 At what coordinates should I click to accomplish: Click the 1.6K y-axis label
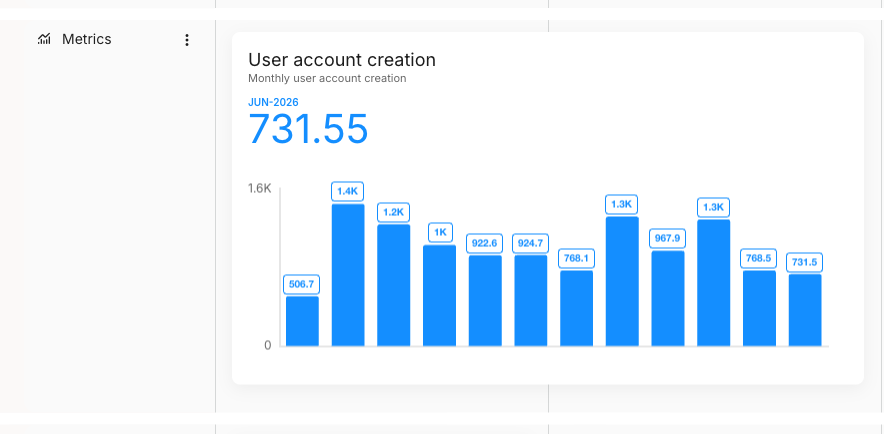259,188
